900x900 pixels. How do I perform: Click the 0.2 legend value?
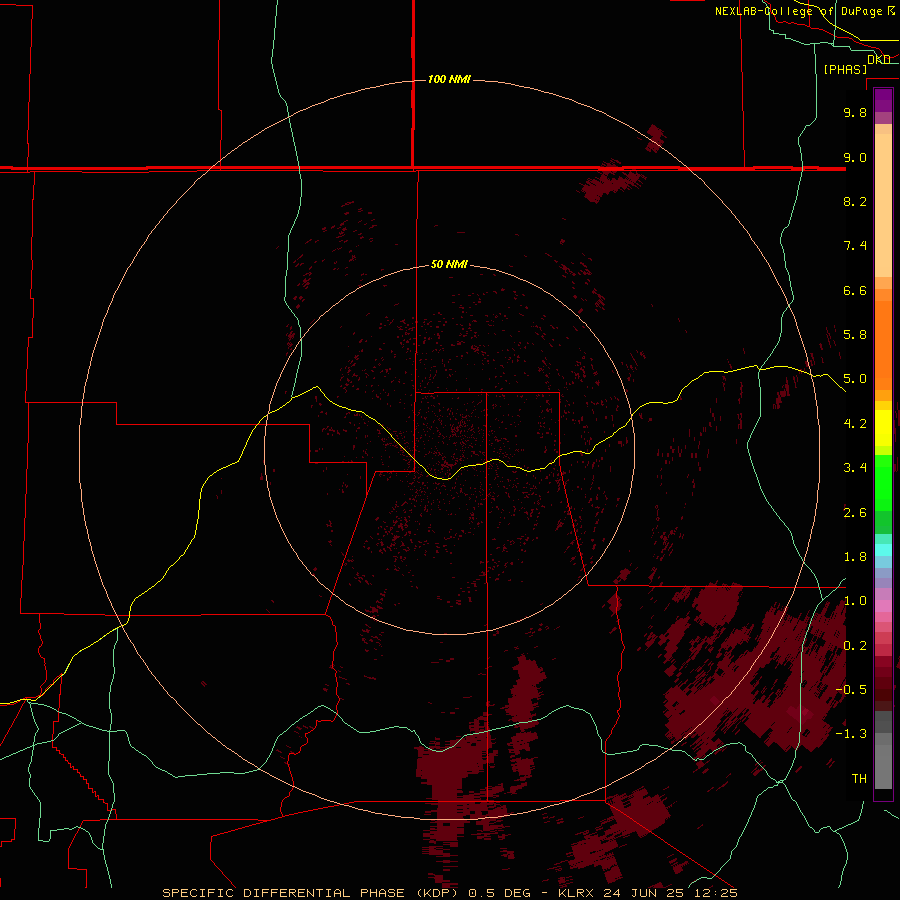coord(855,646)
